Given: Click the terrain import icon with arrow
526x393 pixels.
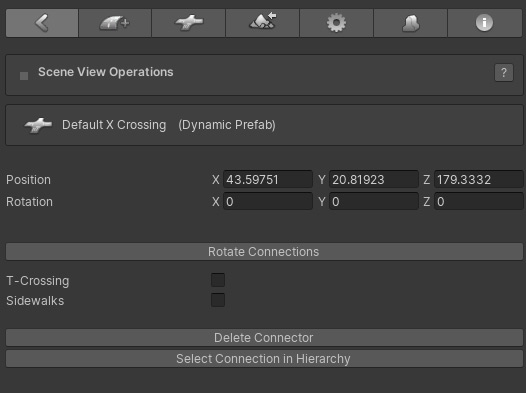Looking at the screenshot, I should (263, 23).
